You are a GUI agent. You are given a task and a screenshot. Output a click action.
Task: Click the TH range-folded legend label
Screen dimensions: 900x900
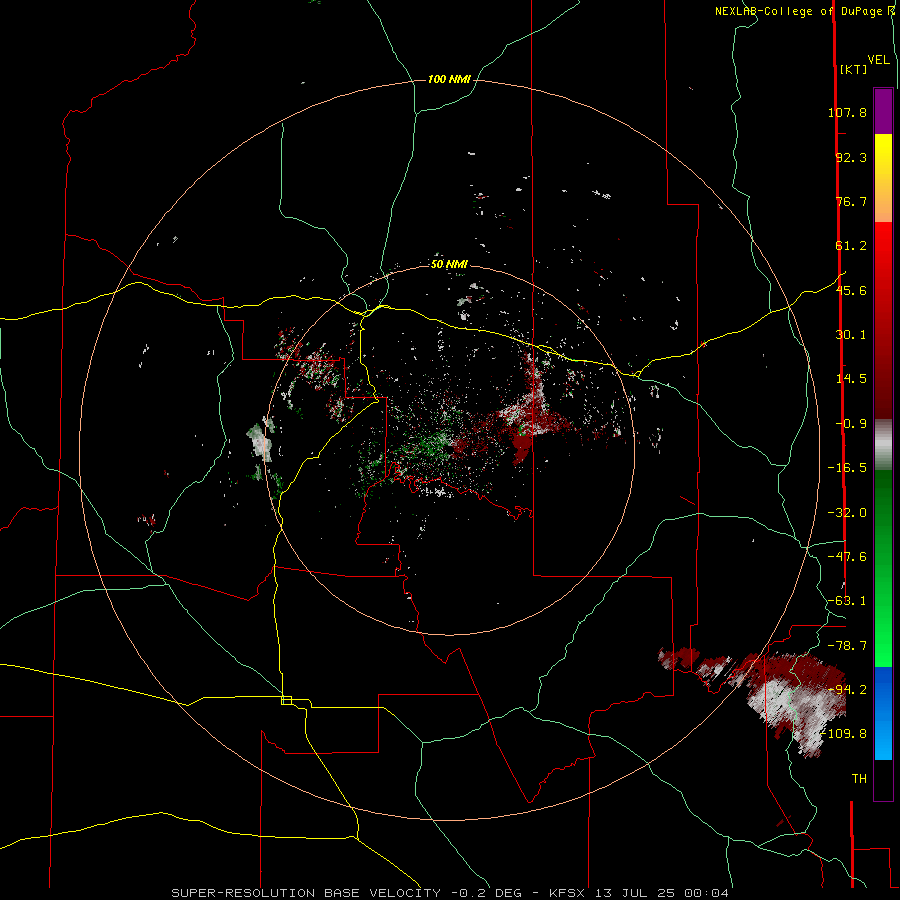pyautogui.click(x=859, y=779)
